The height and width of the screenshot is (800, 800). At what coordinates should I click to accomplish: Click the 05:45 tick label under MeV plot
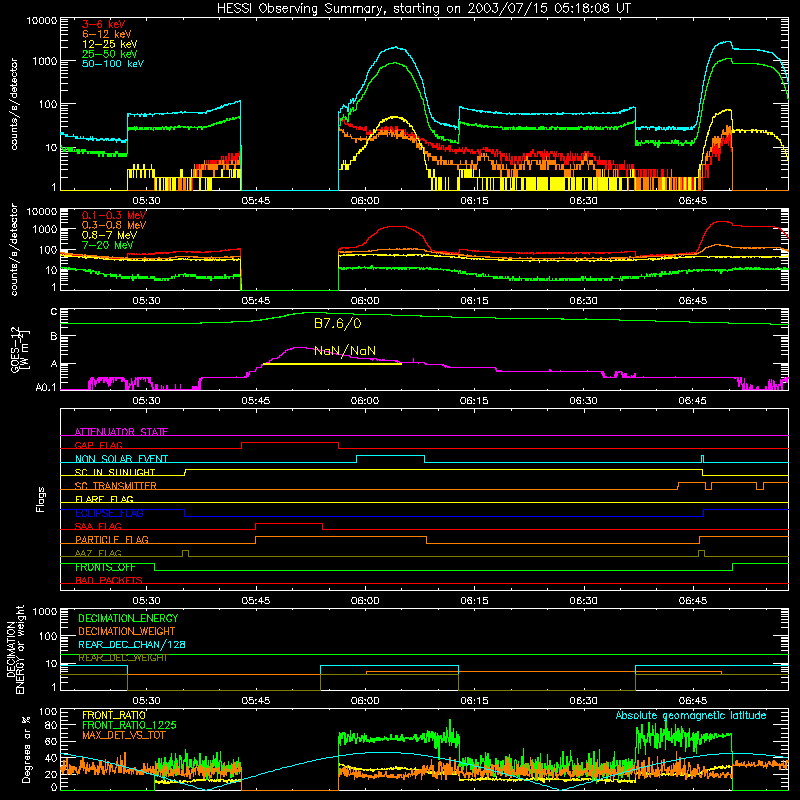[x=256, y=301]
